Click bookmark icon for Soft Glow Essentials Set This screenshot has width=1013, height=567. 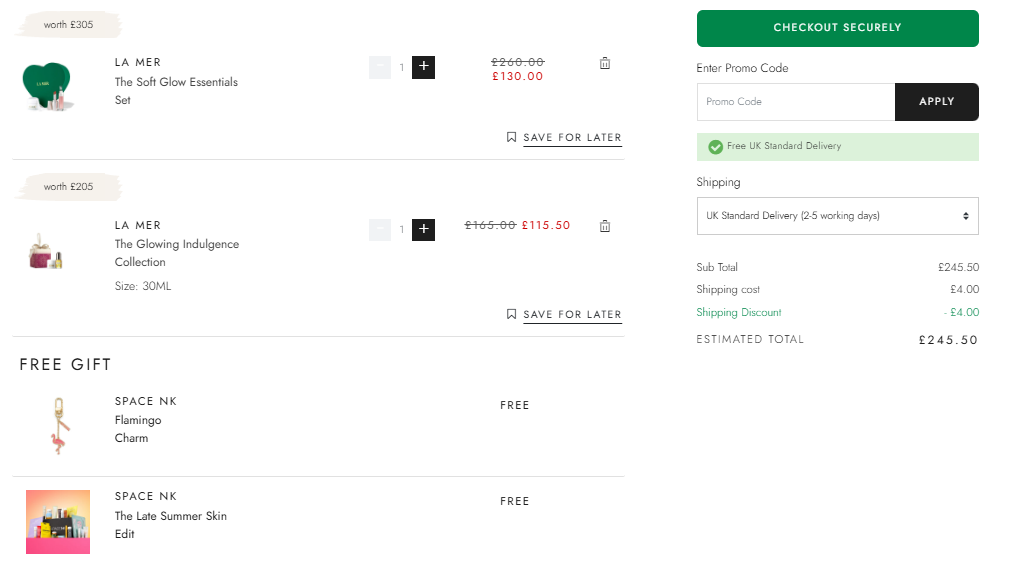tap(511, 137)
